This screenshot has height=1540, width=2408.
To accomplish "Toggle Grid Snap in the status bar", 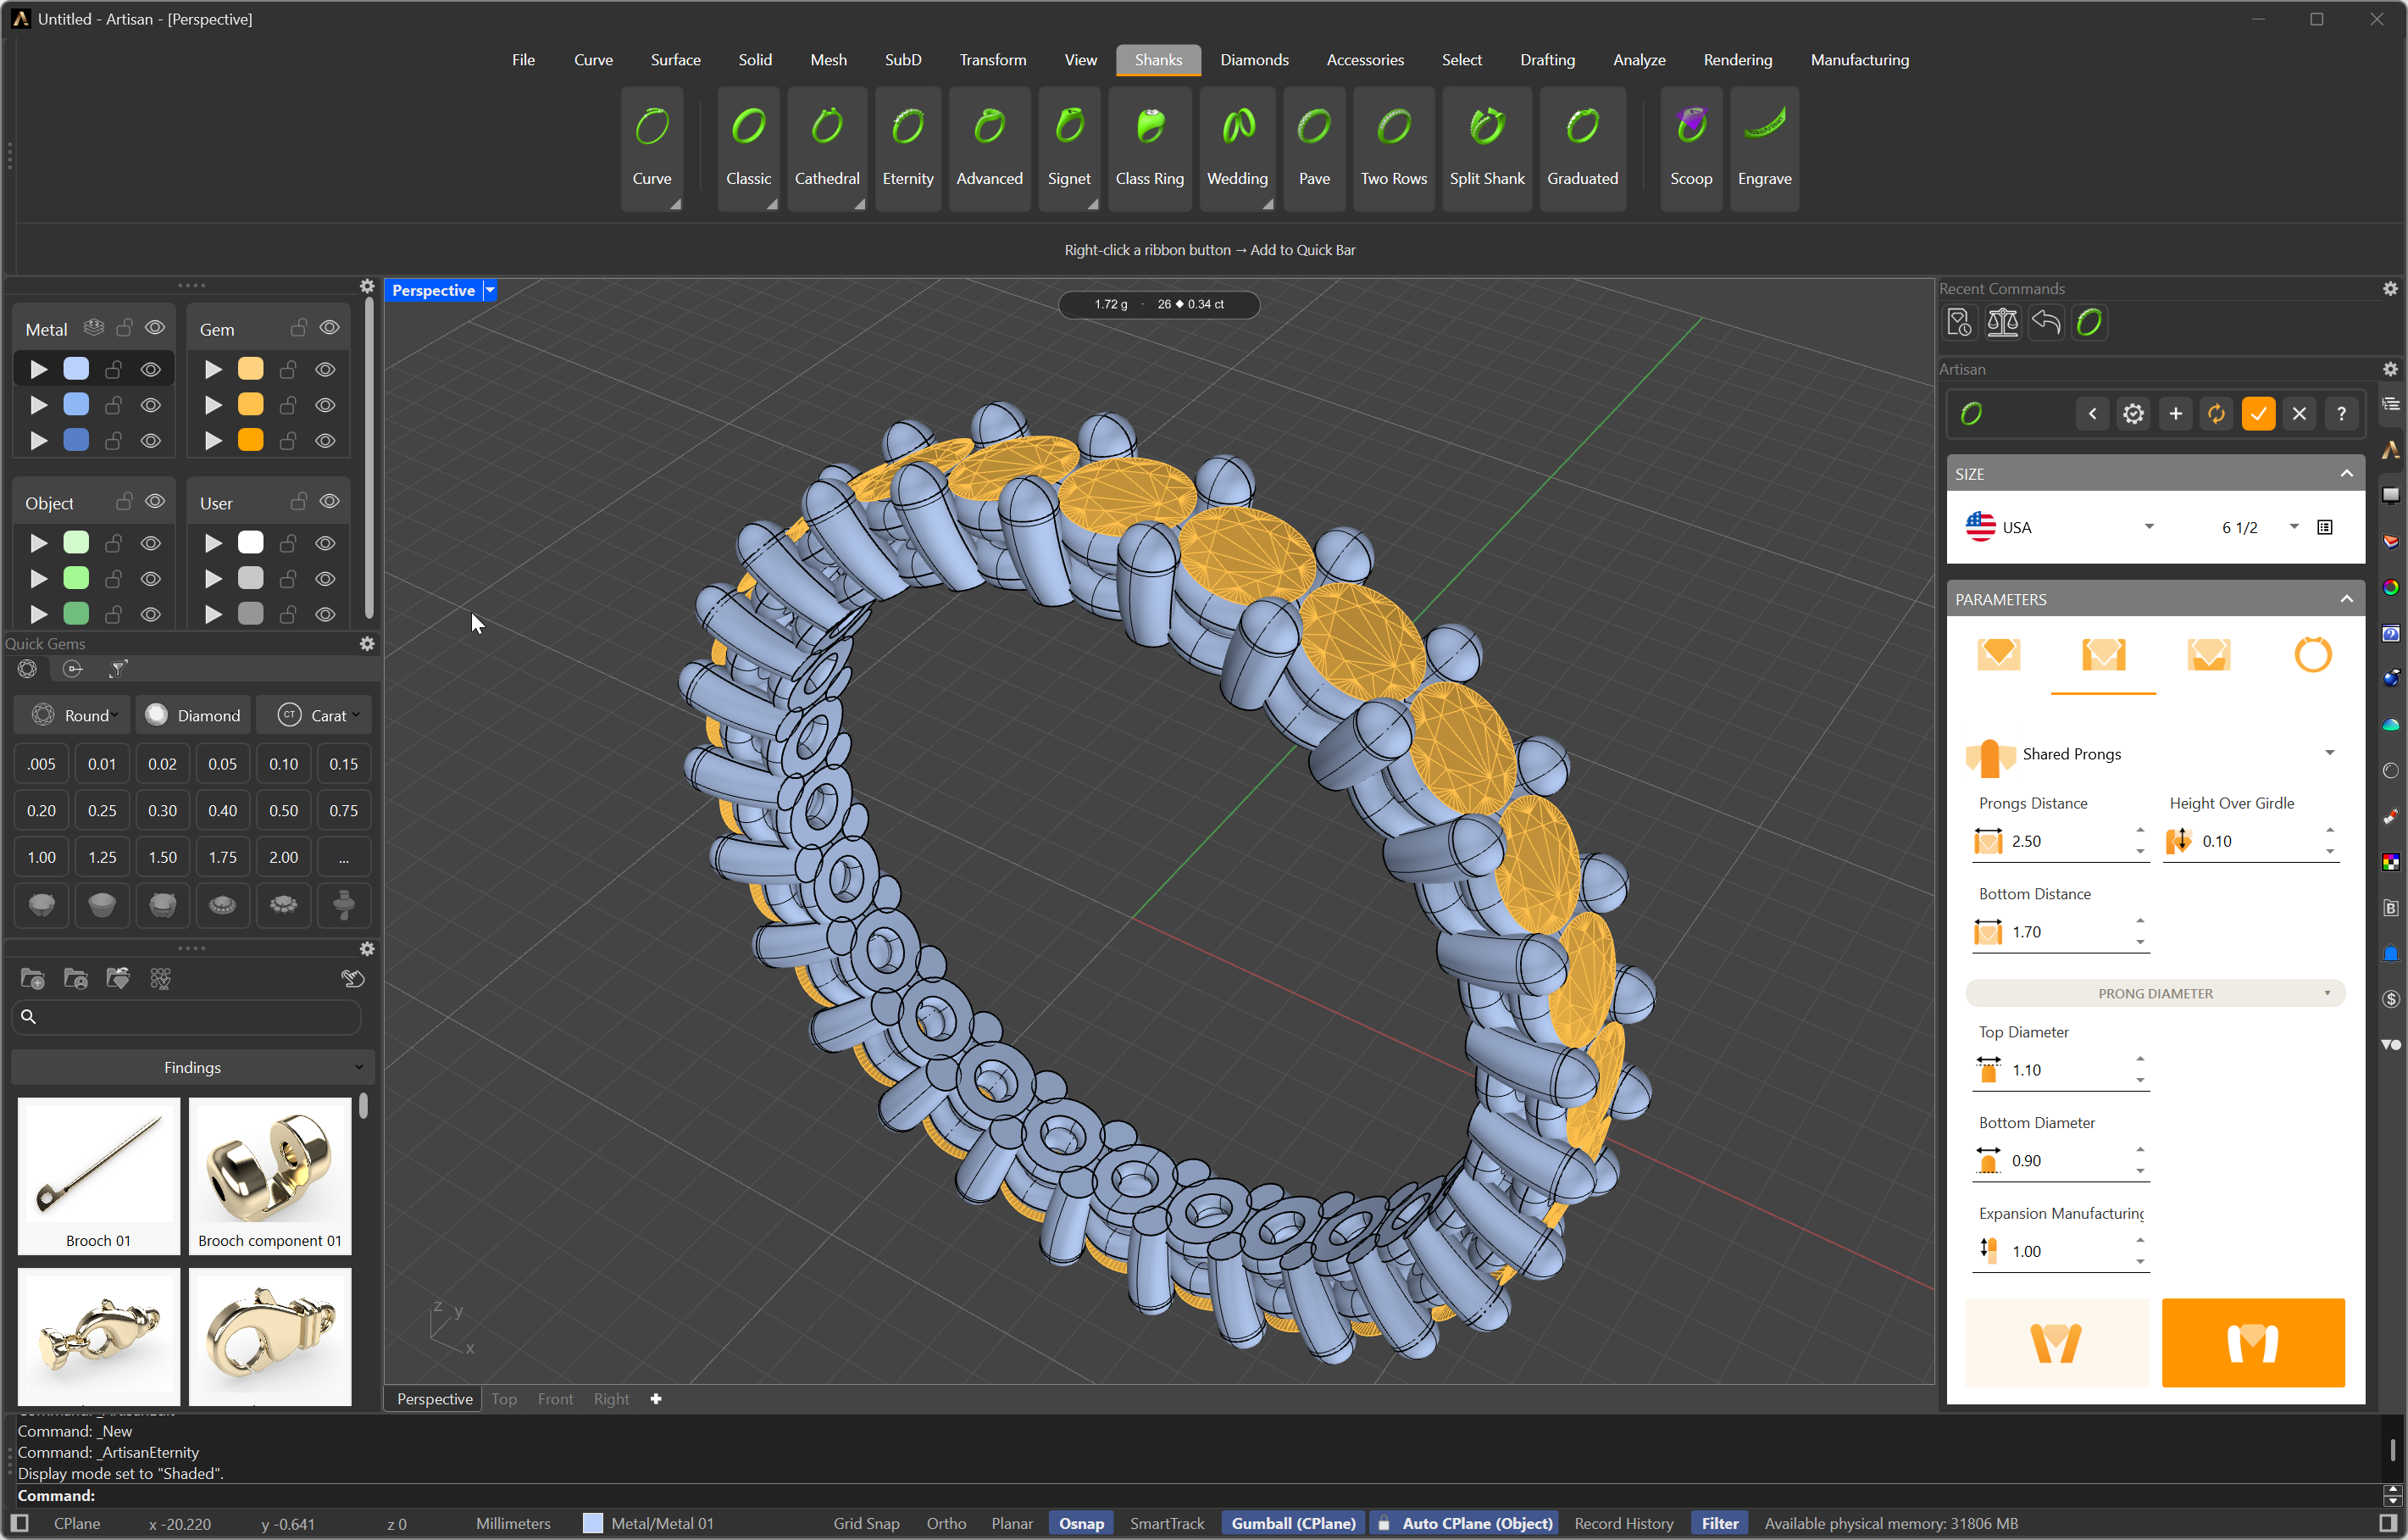I will coord(866,1523).
